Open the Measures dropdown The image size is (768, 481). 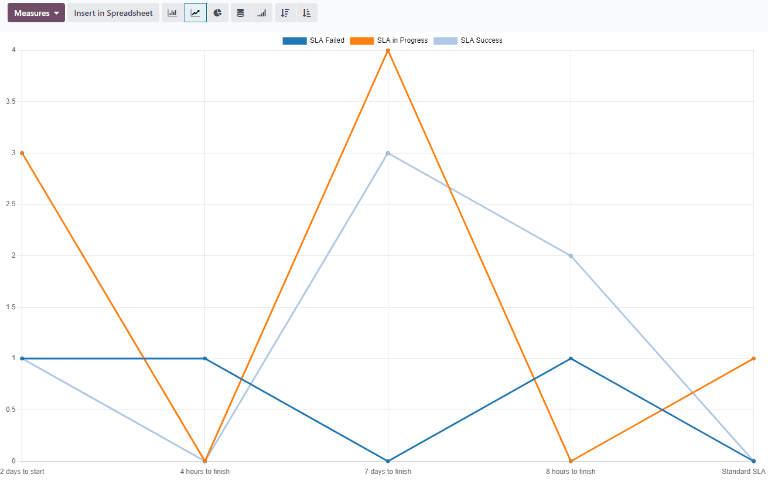(x=36, y=13)
